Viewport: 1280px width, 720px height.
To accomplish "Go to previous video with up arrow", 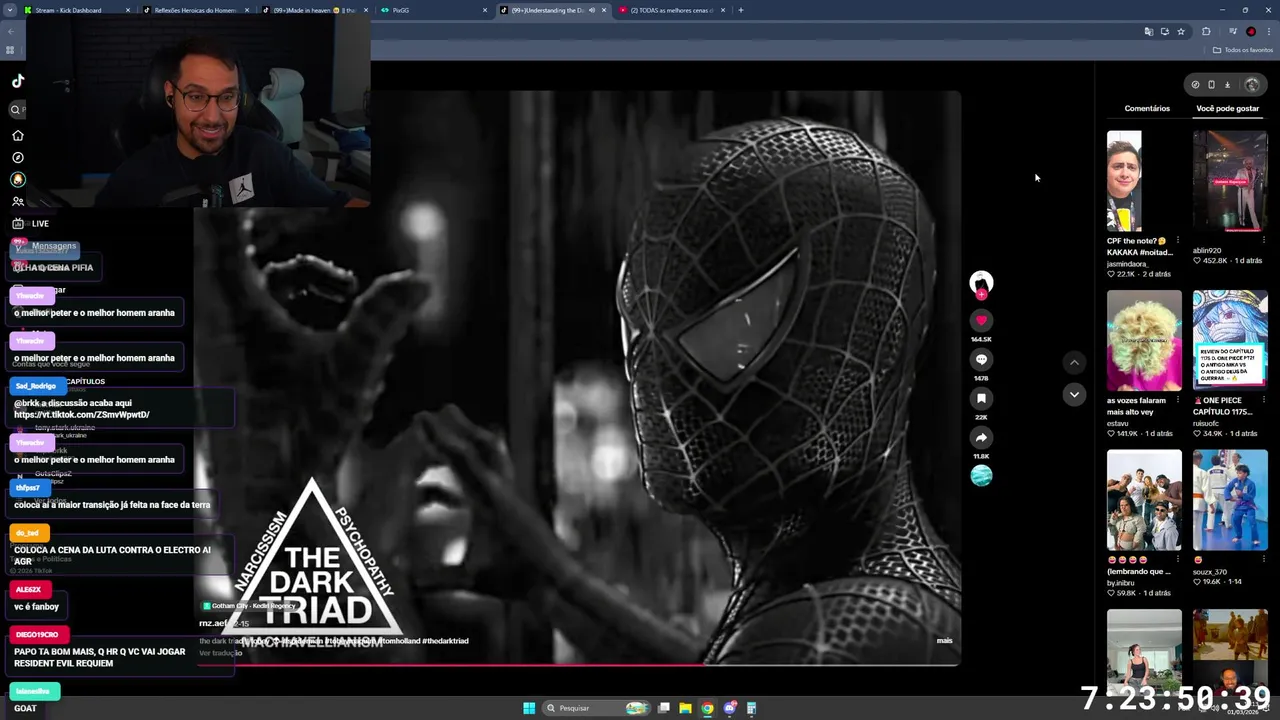I will 1074,362.
